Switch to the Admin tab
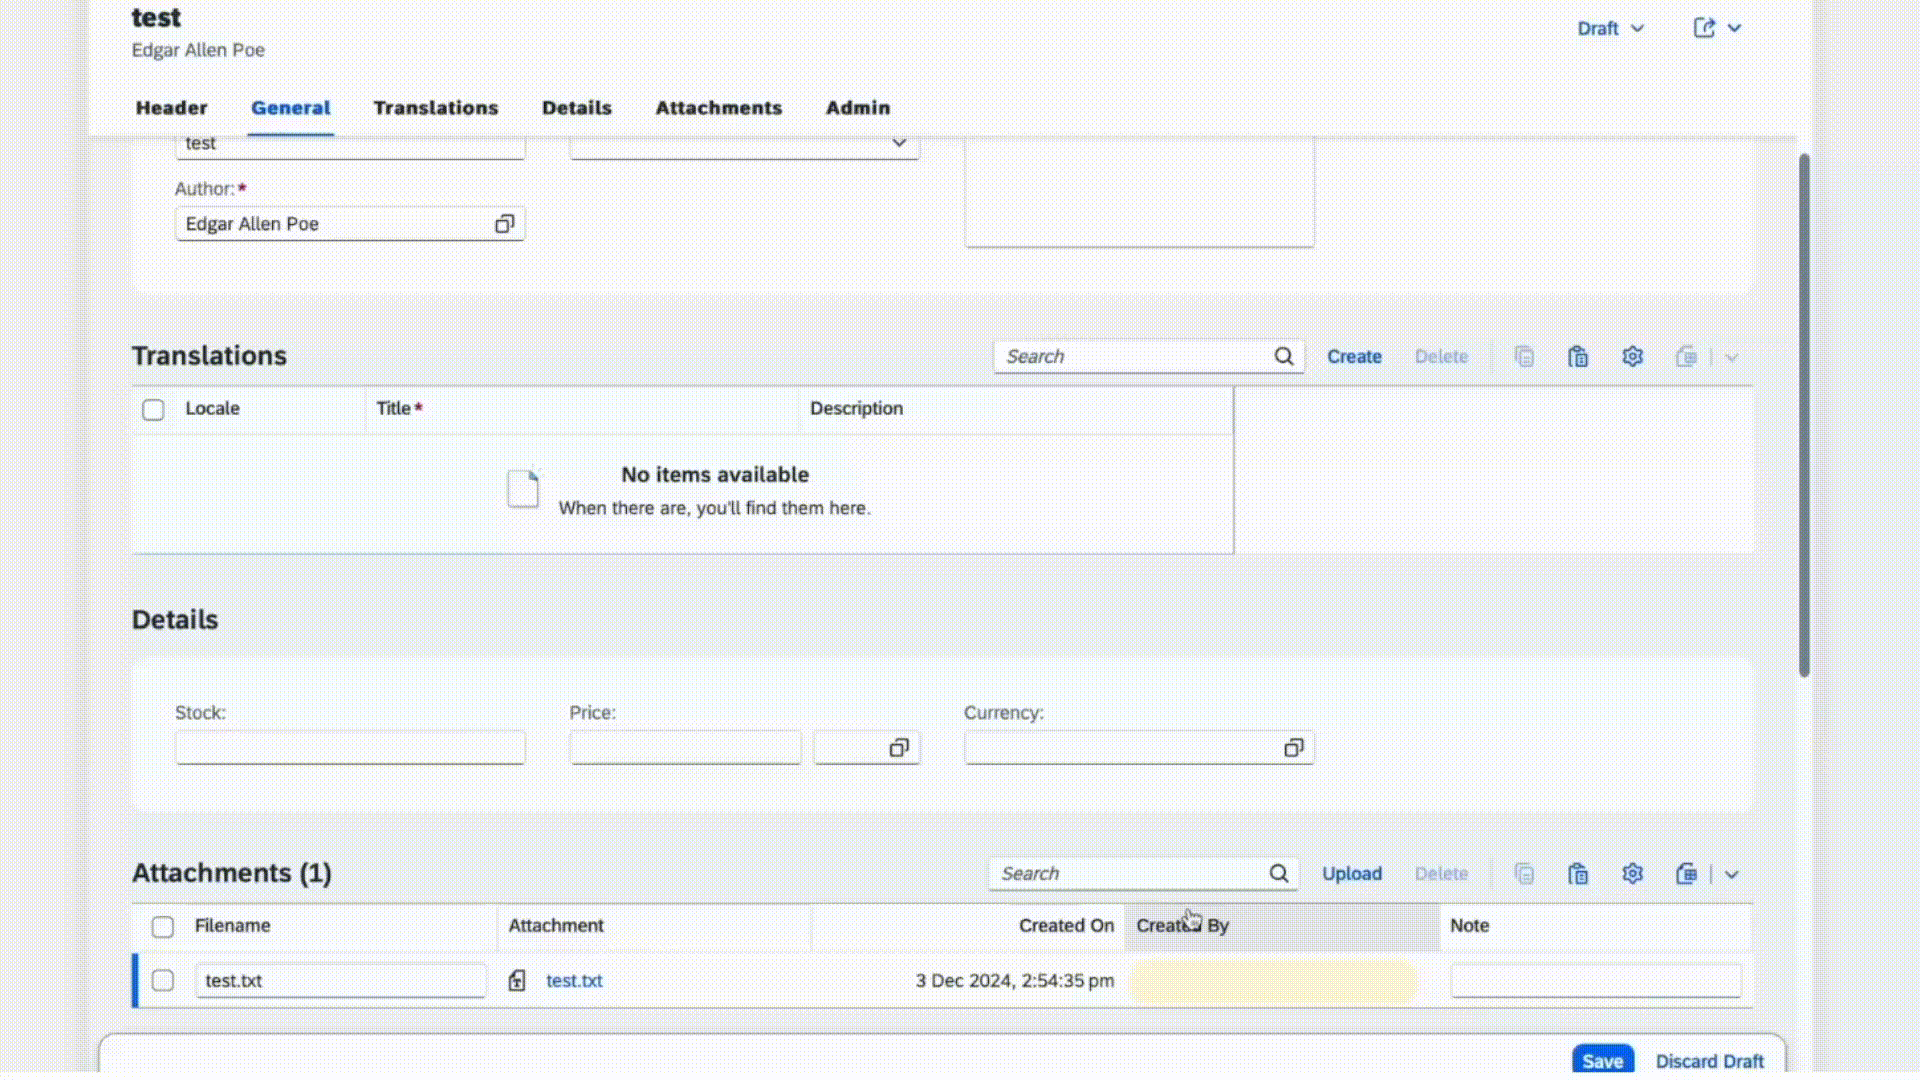 pyautogui.click(x=858, y=108)
